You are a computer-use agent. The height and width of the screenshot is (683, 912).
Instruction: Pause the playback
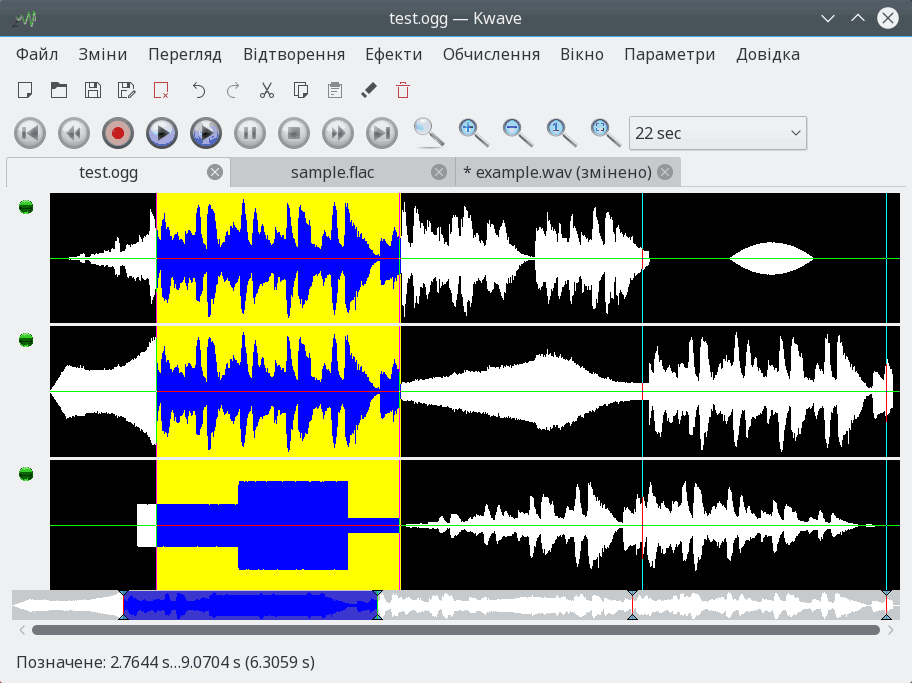[250, 133]
